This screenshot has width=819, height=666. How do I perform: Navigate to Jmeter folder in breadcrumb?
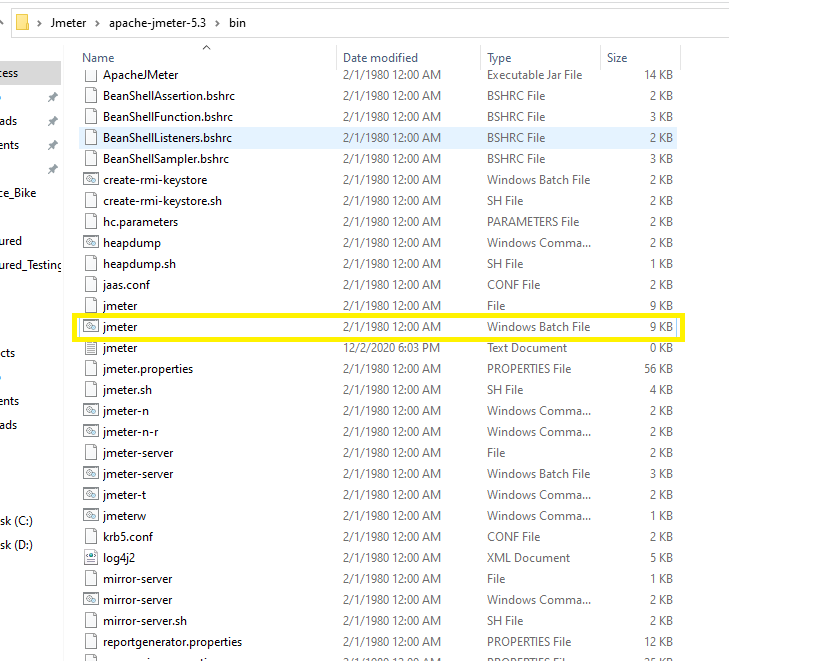click(68, 23)
